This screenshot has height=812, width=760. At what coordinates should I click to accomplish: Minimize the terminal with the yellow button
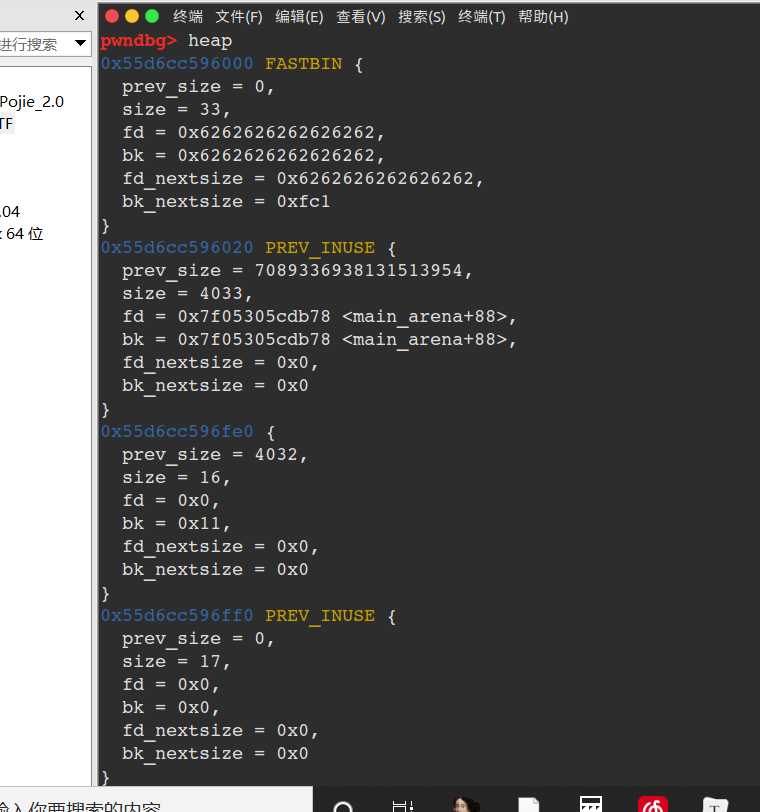click(x=132, y=16)
